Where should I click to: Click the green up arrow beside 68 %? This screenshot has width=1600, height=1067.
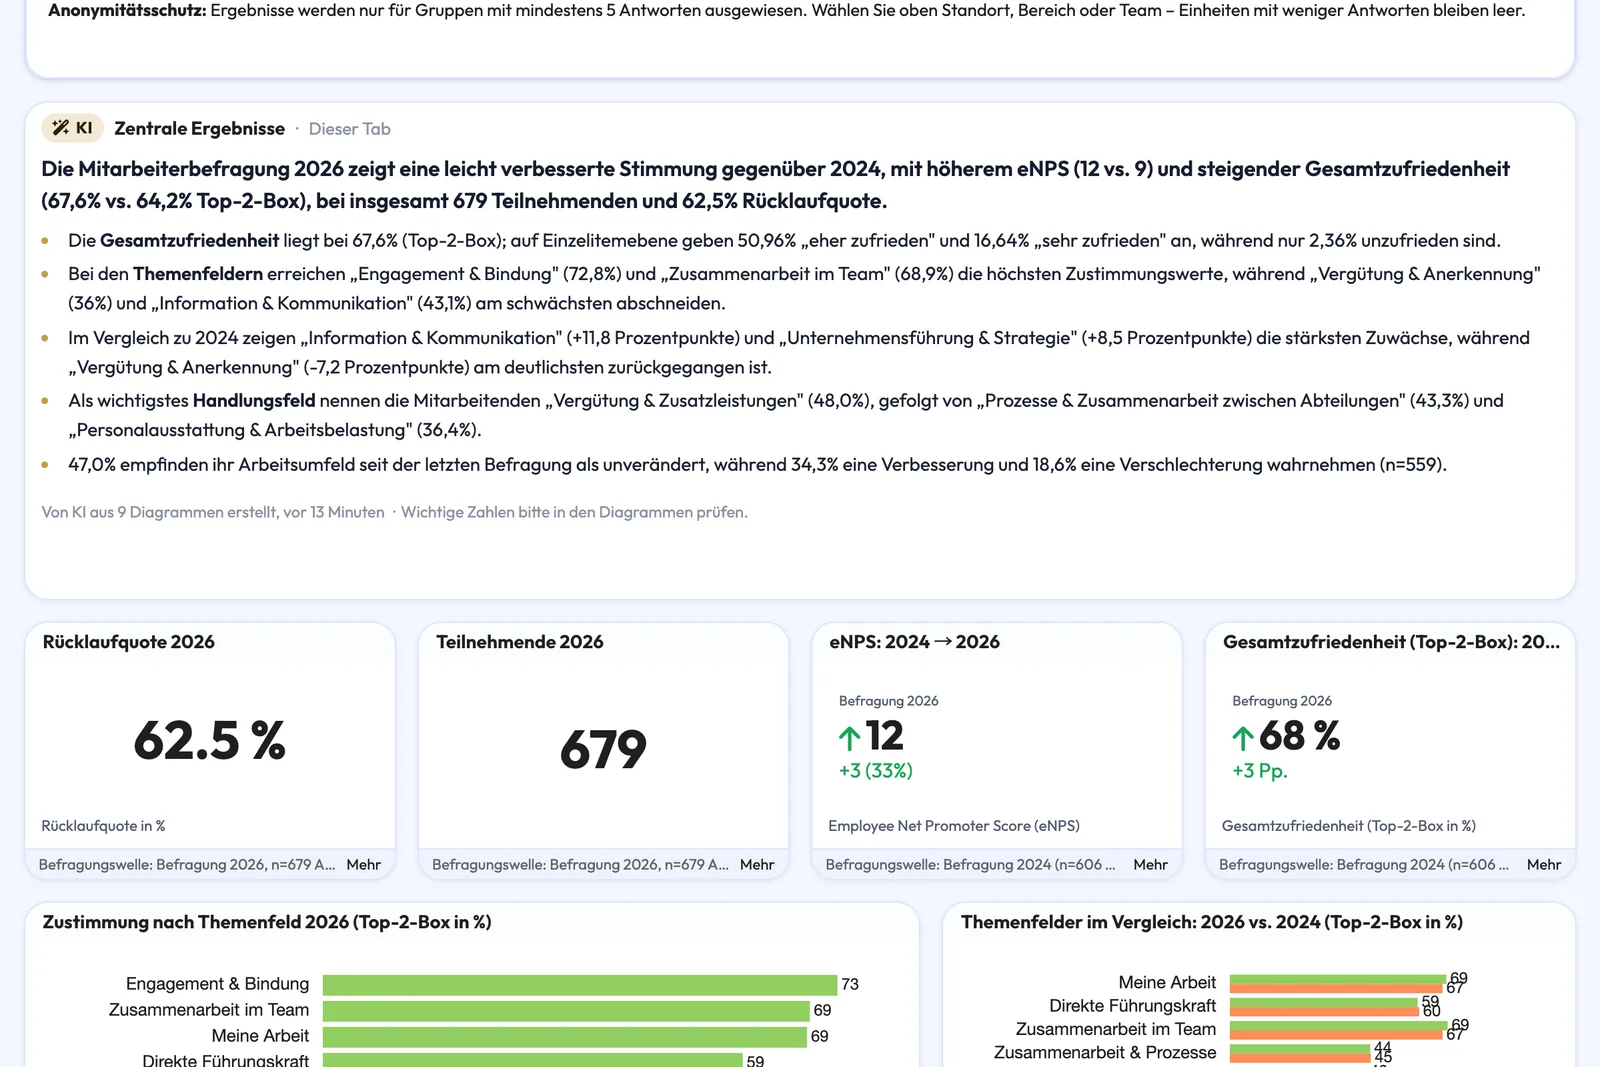click(1243, 738)
